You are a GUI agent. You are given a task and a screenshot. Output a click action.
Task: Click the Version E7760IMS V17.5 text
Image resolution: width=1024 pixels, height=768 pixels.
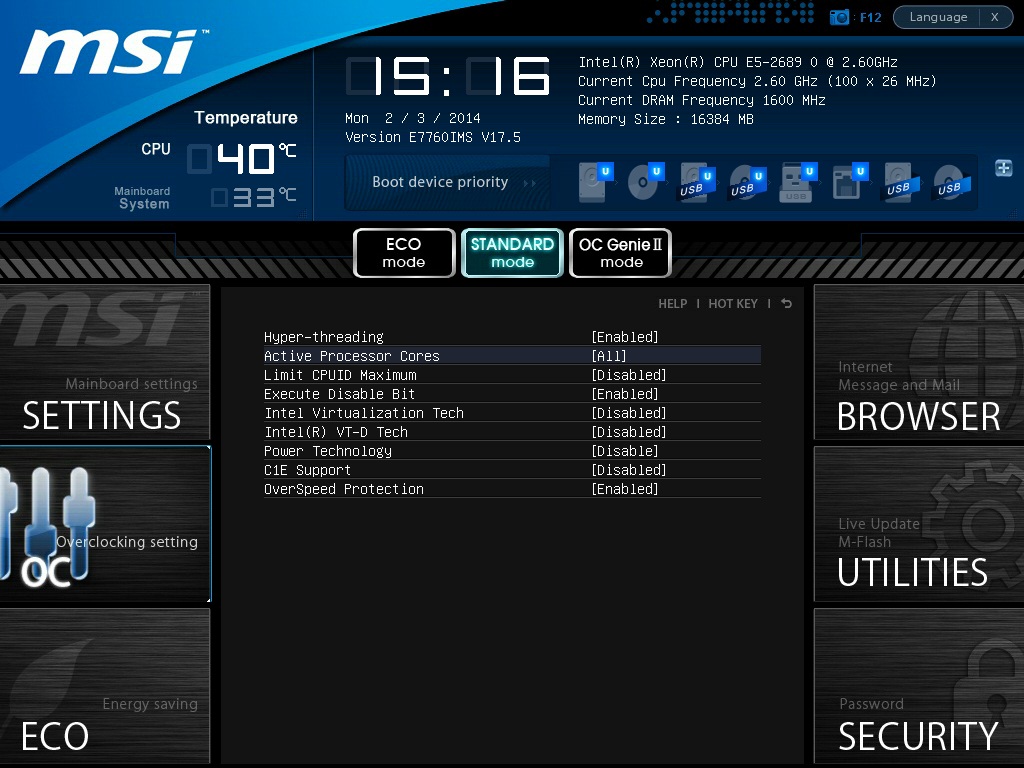[432, 137]
